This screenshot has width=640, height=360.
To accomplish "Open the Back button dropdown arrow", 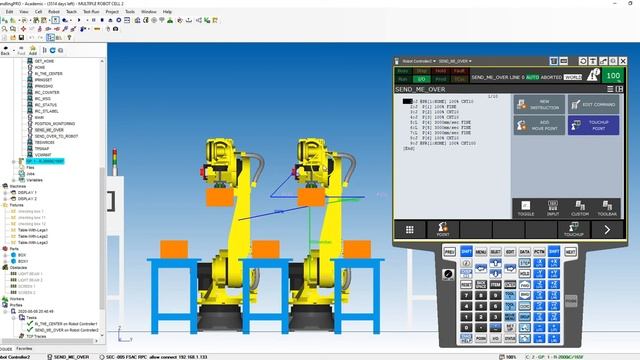I will coord(14,50).
